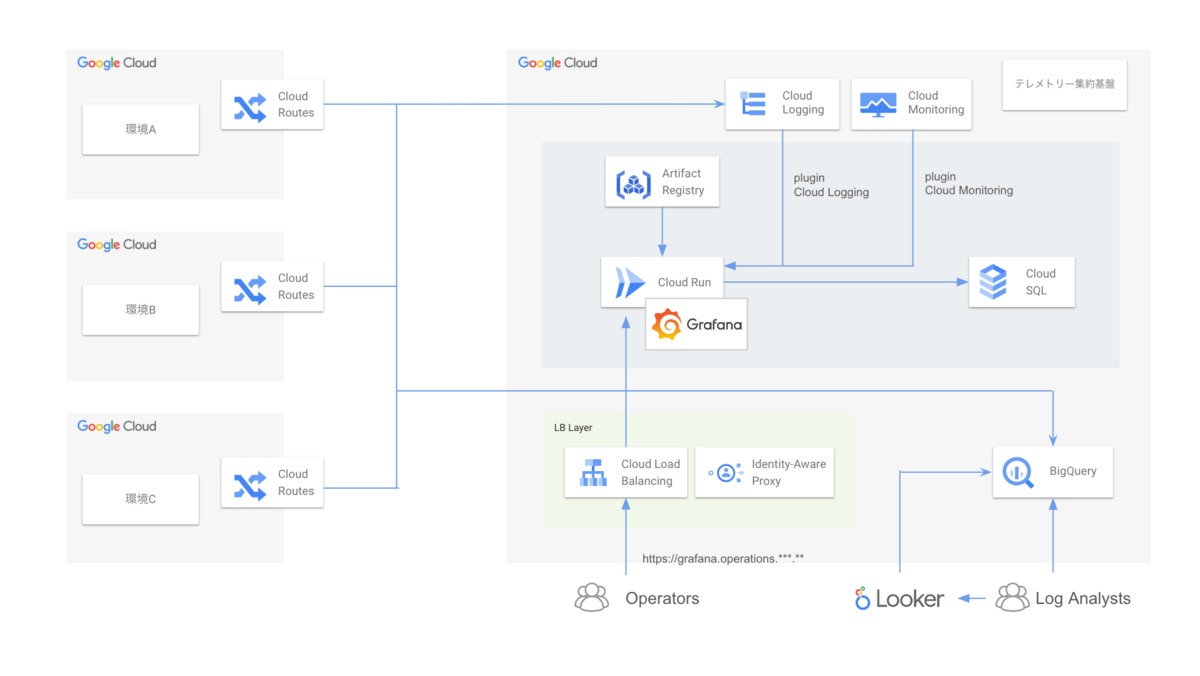Click the Log Analysts people icon
The image size is (1200, 676).
pyautogui.click(x=1013, y=598)
